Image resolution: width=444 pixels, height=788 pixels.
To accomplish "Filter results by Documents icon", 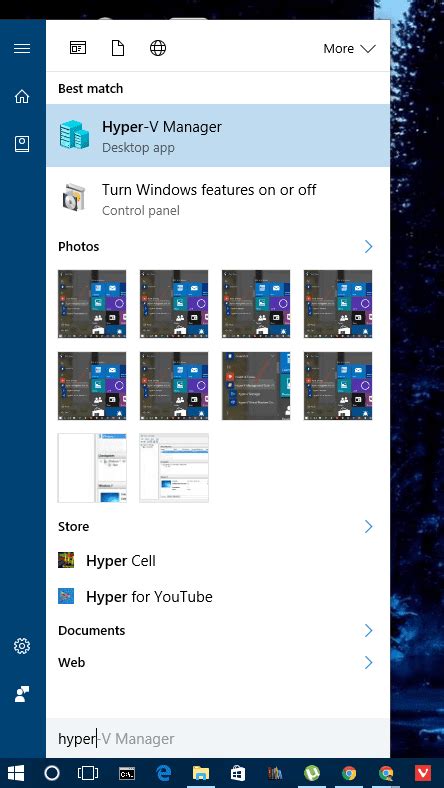I will (x=118, y=48).
